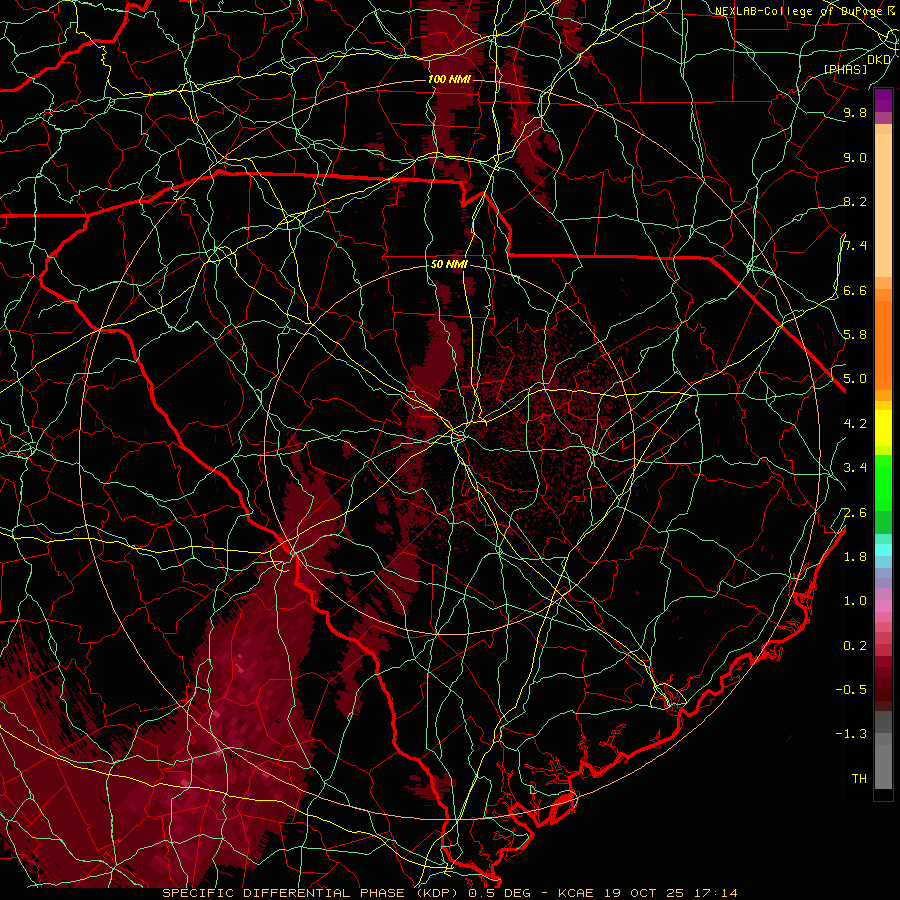Screen dimensions: 900x900
Task: Click the gray TH segment of the color bar
Action: tap(883, 763)
